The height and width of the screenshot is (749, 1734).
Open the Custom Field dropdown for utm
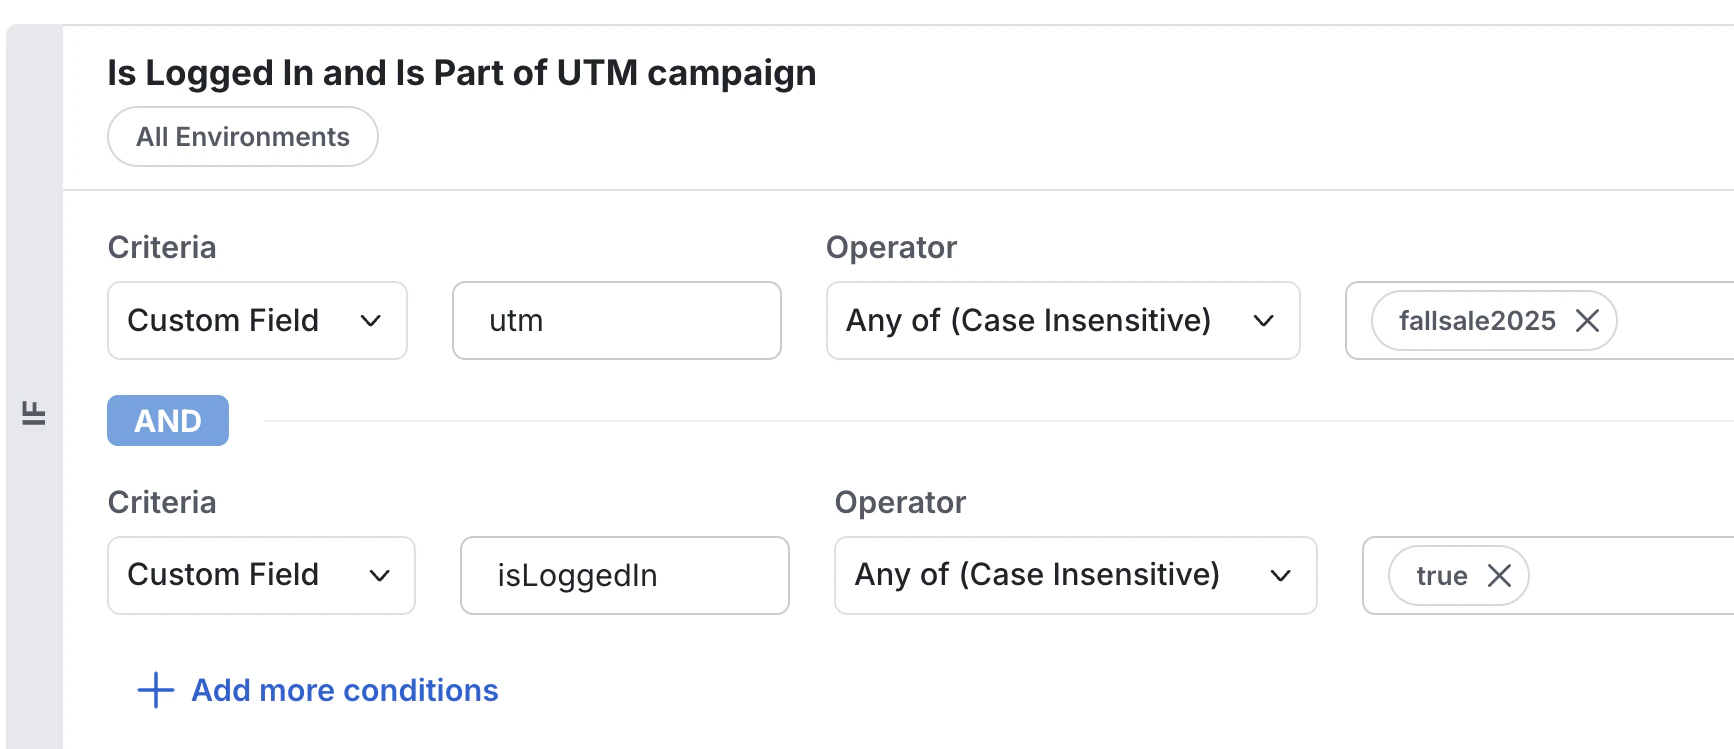click(x=257, y=321)
